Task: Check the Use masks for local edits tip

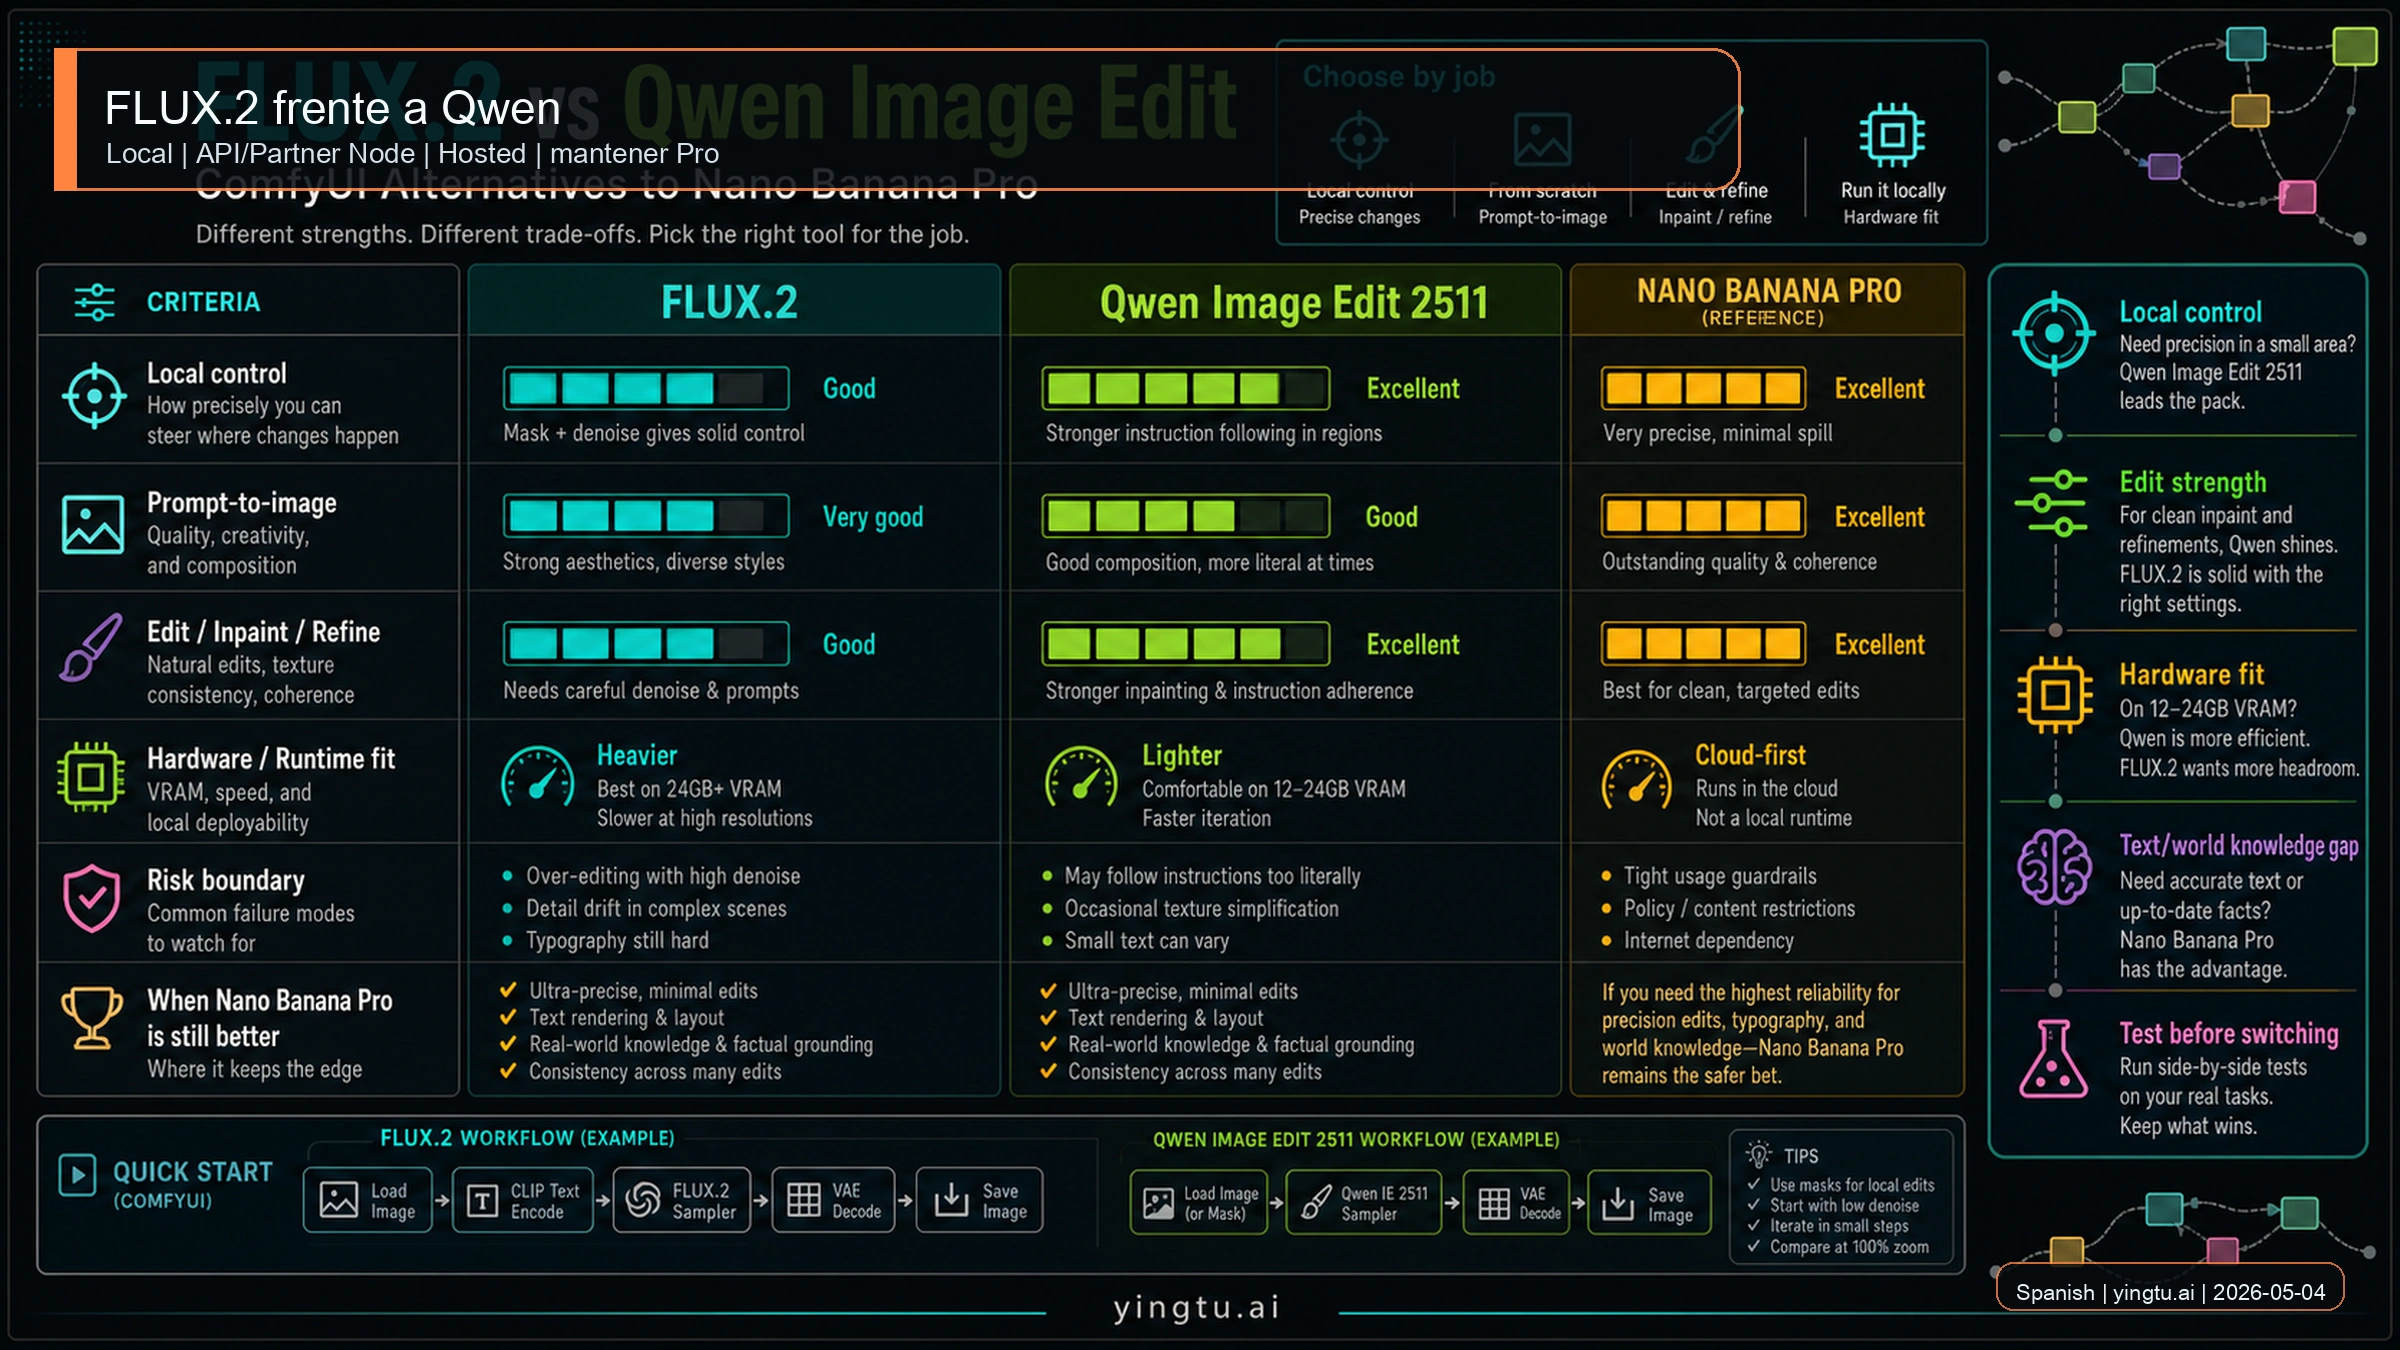Action: 1753,1185
